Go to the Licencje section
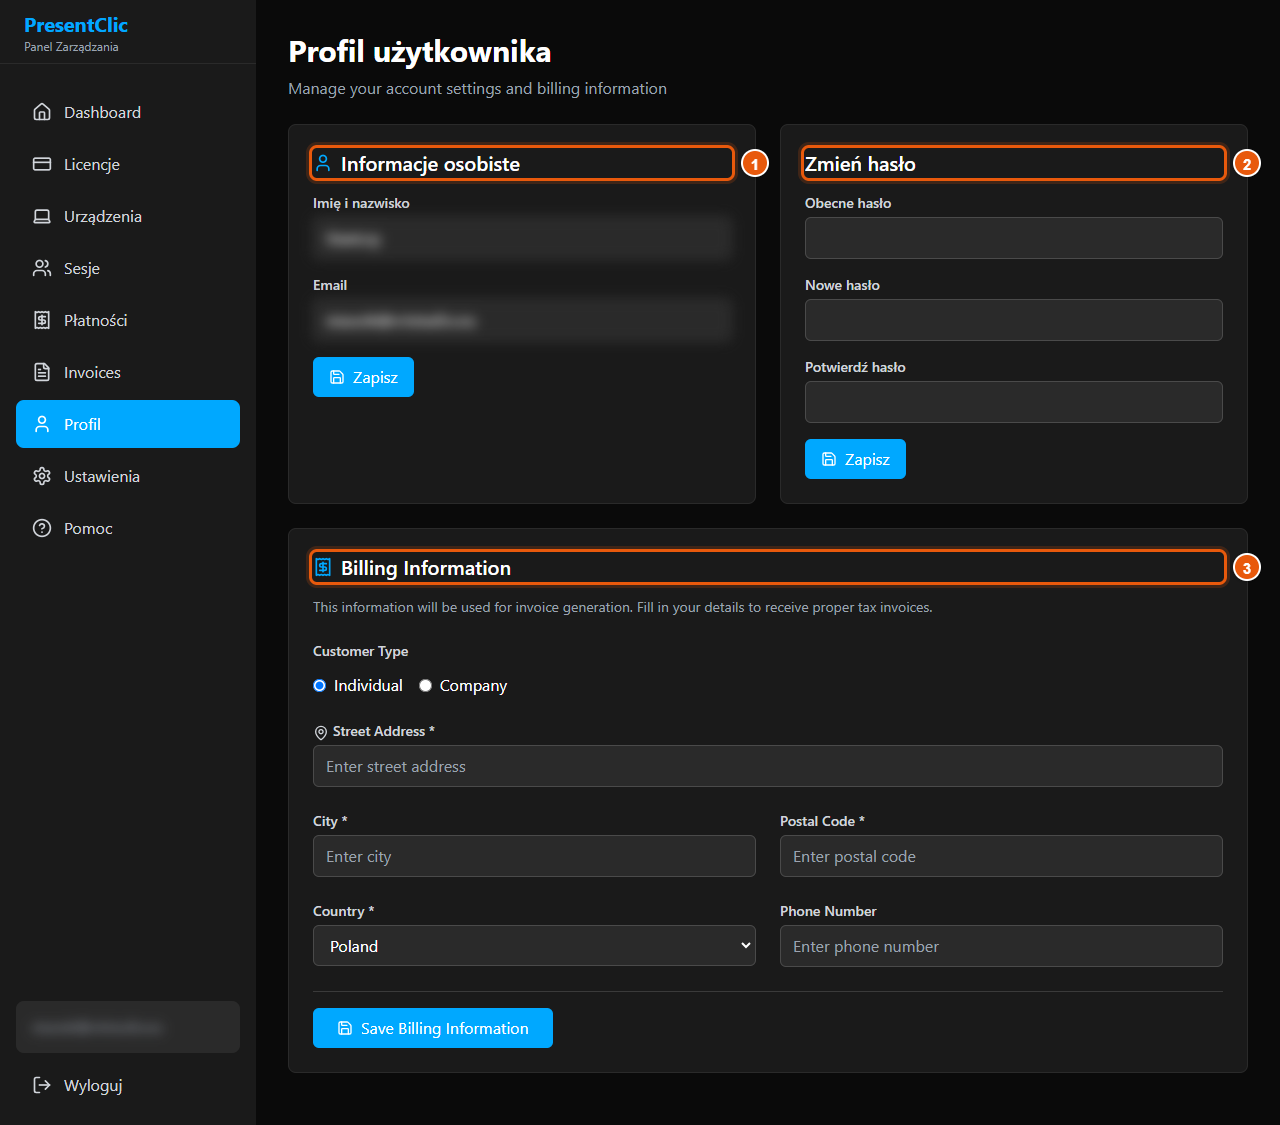Screen dimensions: 1280x1125 pyautogui.click(x=128, y=164)
